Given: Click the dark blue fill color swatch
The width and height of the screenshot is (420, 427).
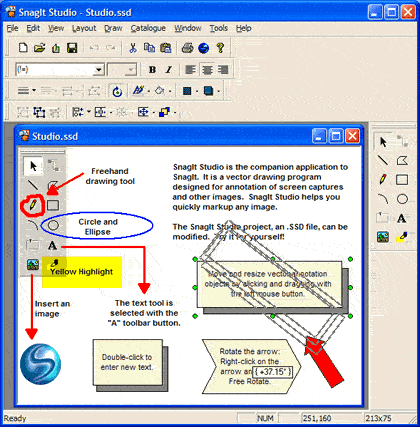Looking at the screenshot, I should 187,91.
